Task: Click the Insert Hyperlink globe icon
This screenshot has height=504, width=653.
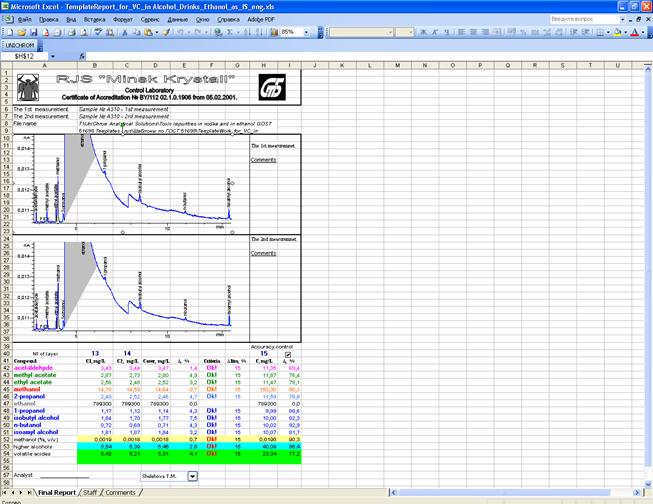Action: tap(218, 32)
